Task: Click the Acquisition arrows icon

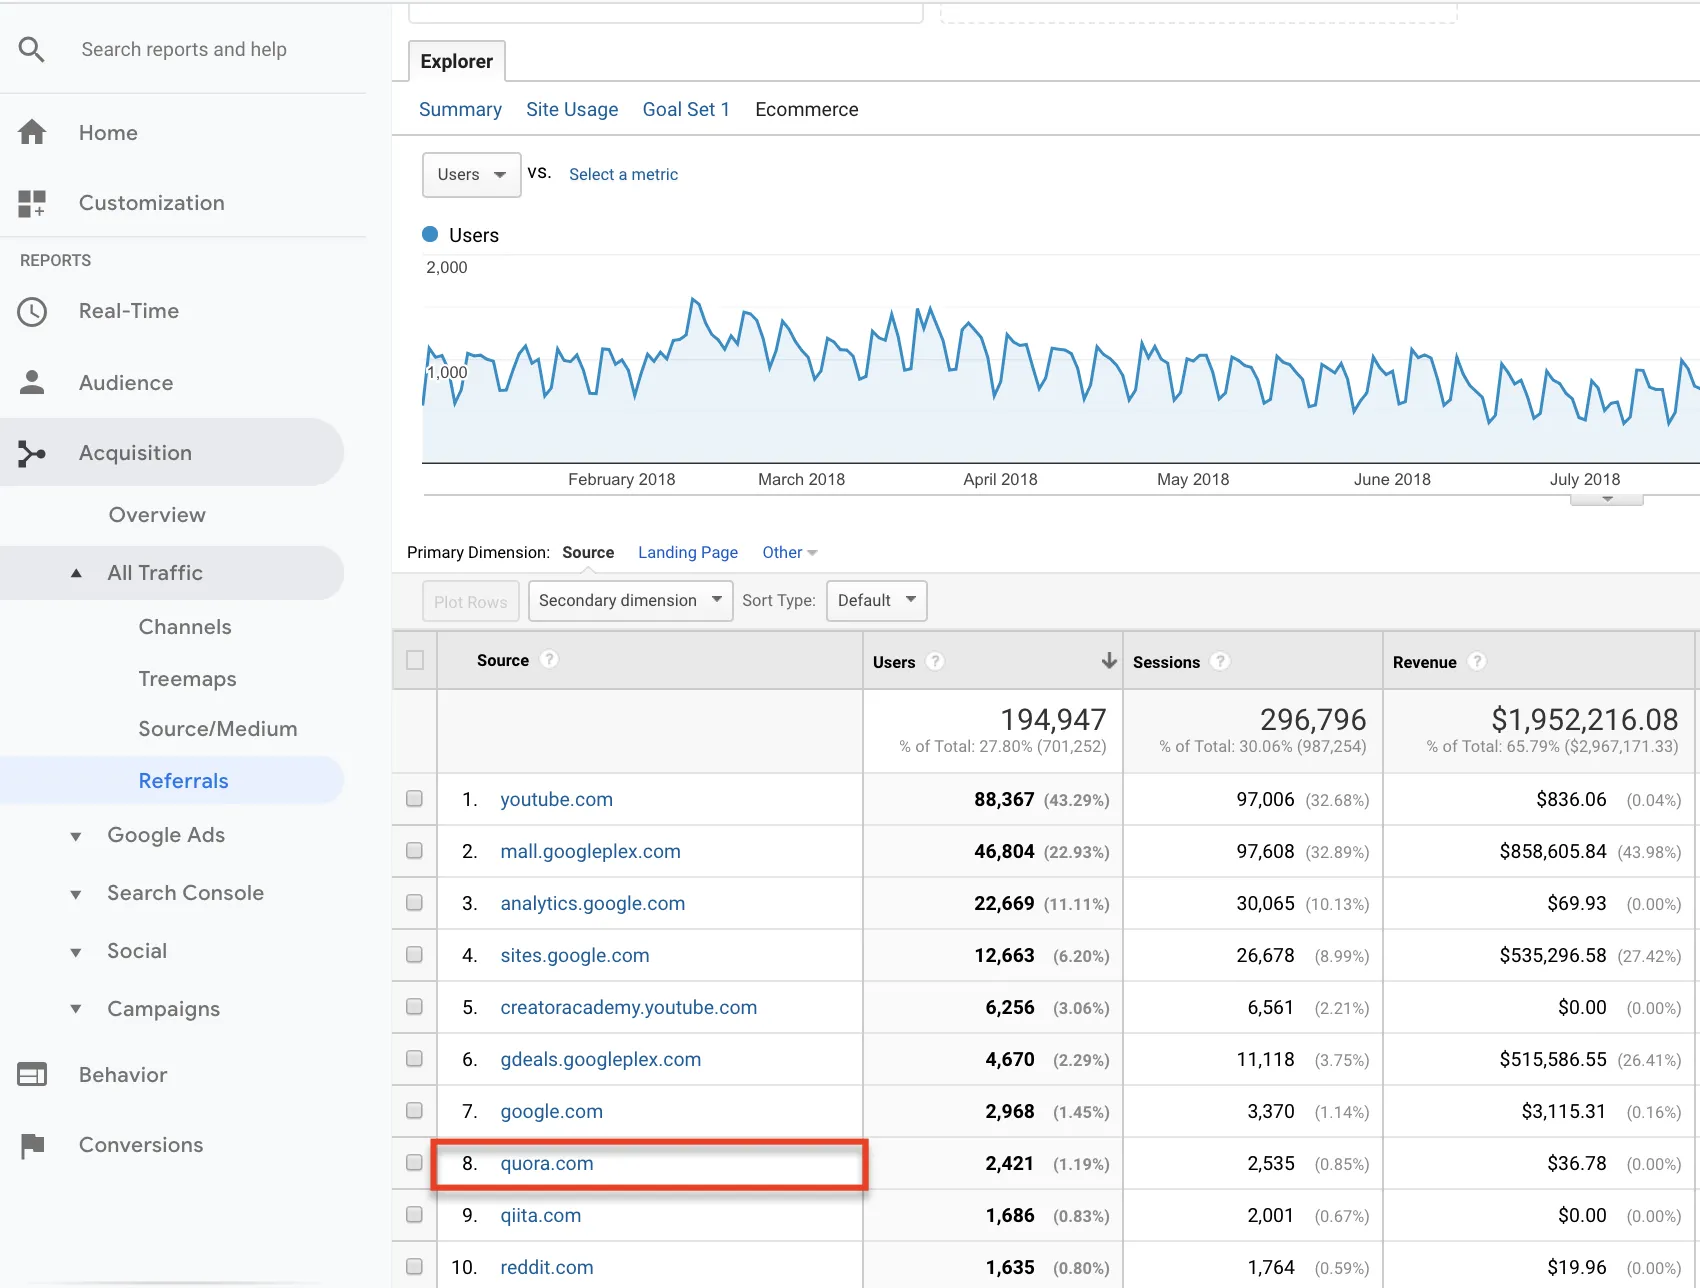Action: click(x=32, y=453)
